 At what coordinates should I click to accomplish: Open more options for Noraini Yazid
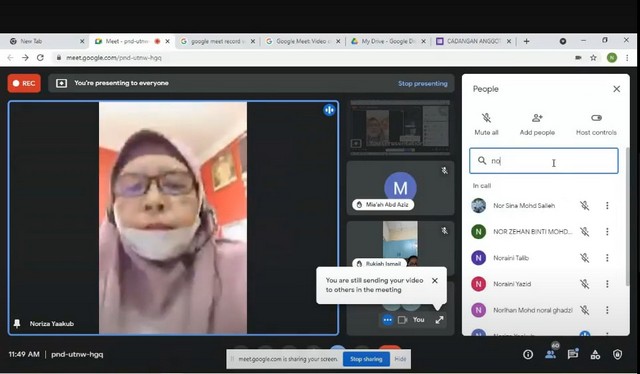[x=607, y=284]
